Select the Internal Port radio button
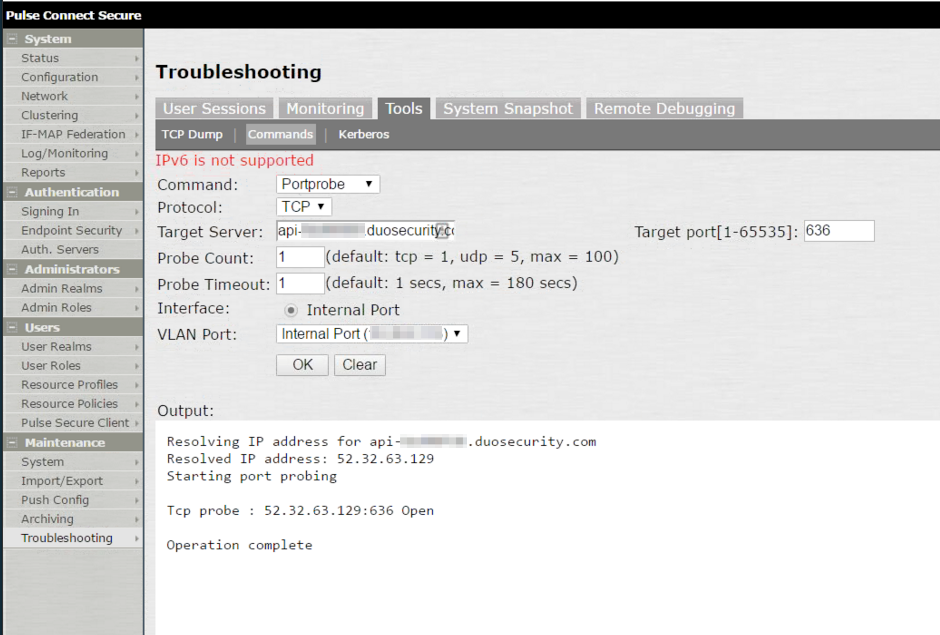The image size is (940, 635). pos(290,310)
